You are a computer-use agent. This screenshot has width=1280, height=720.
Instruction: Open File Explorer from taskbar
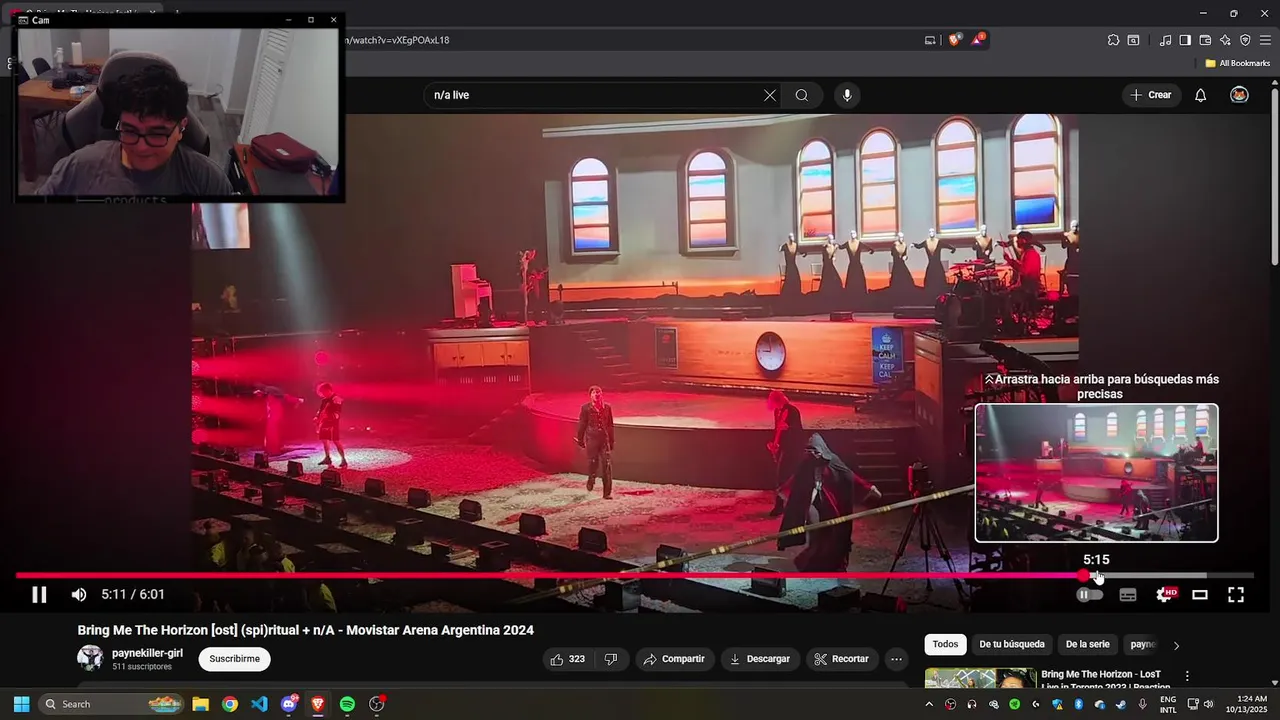pos(200,704)
